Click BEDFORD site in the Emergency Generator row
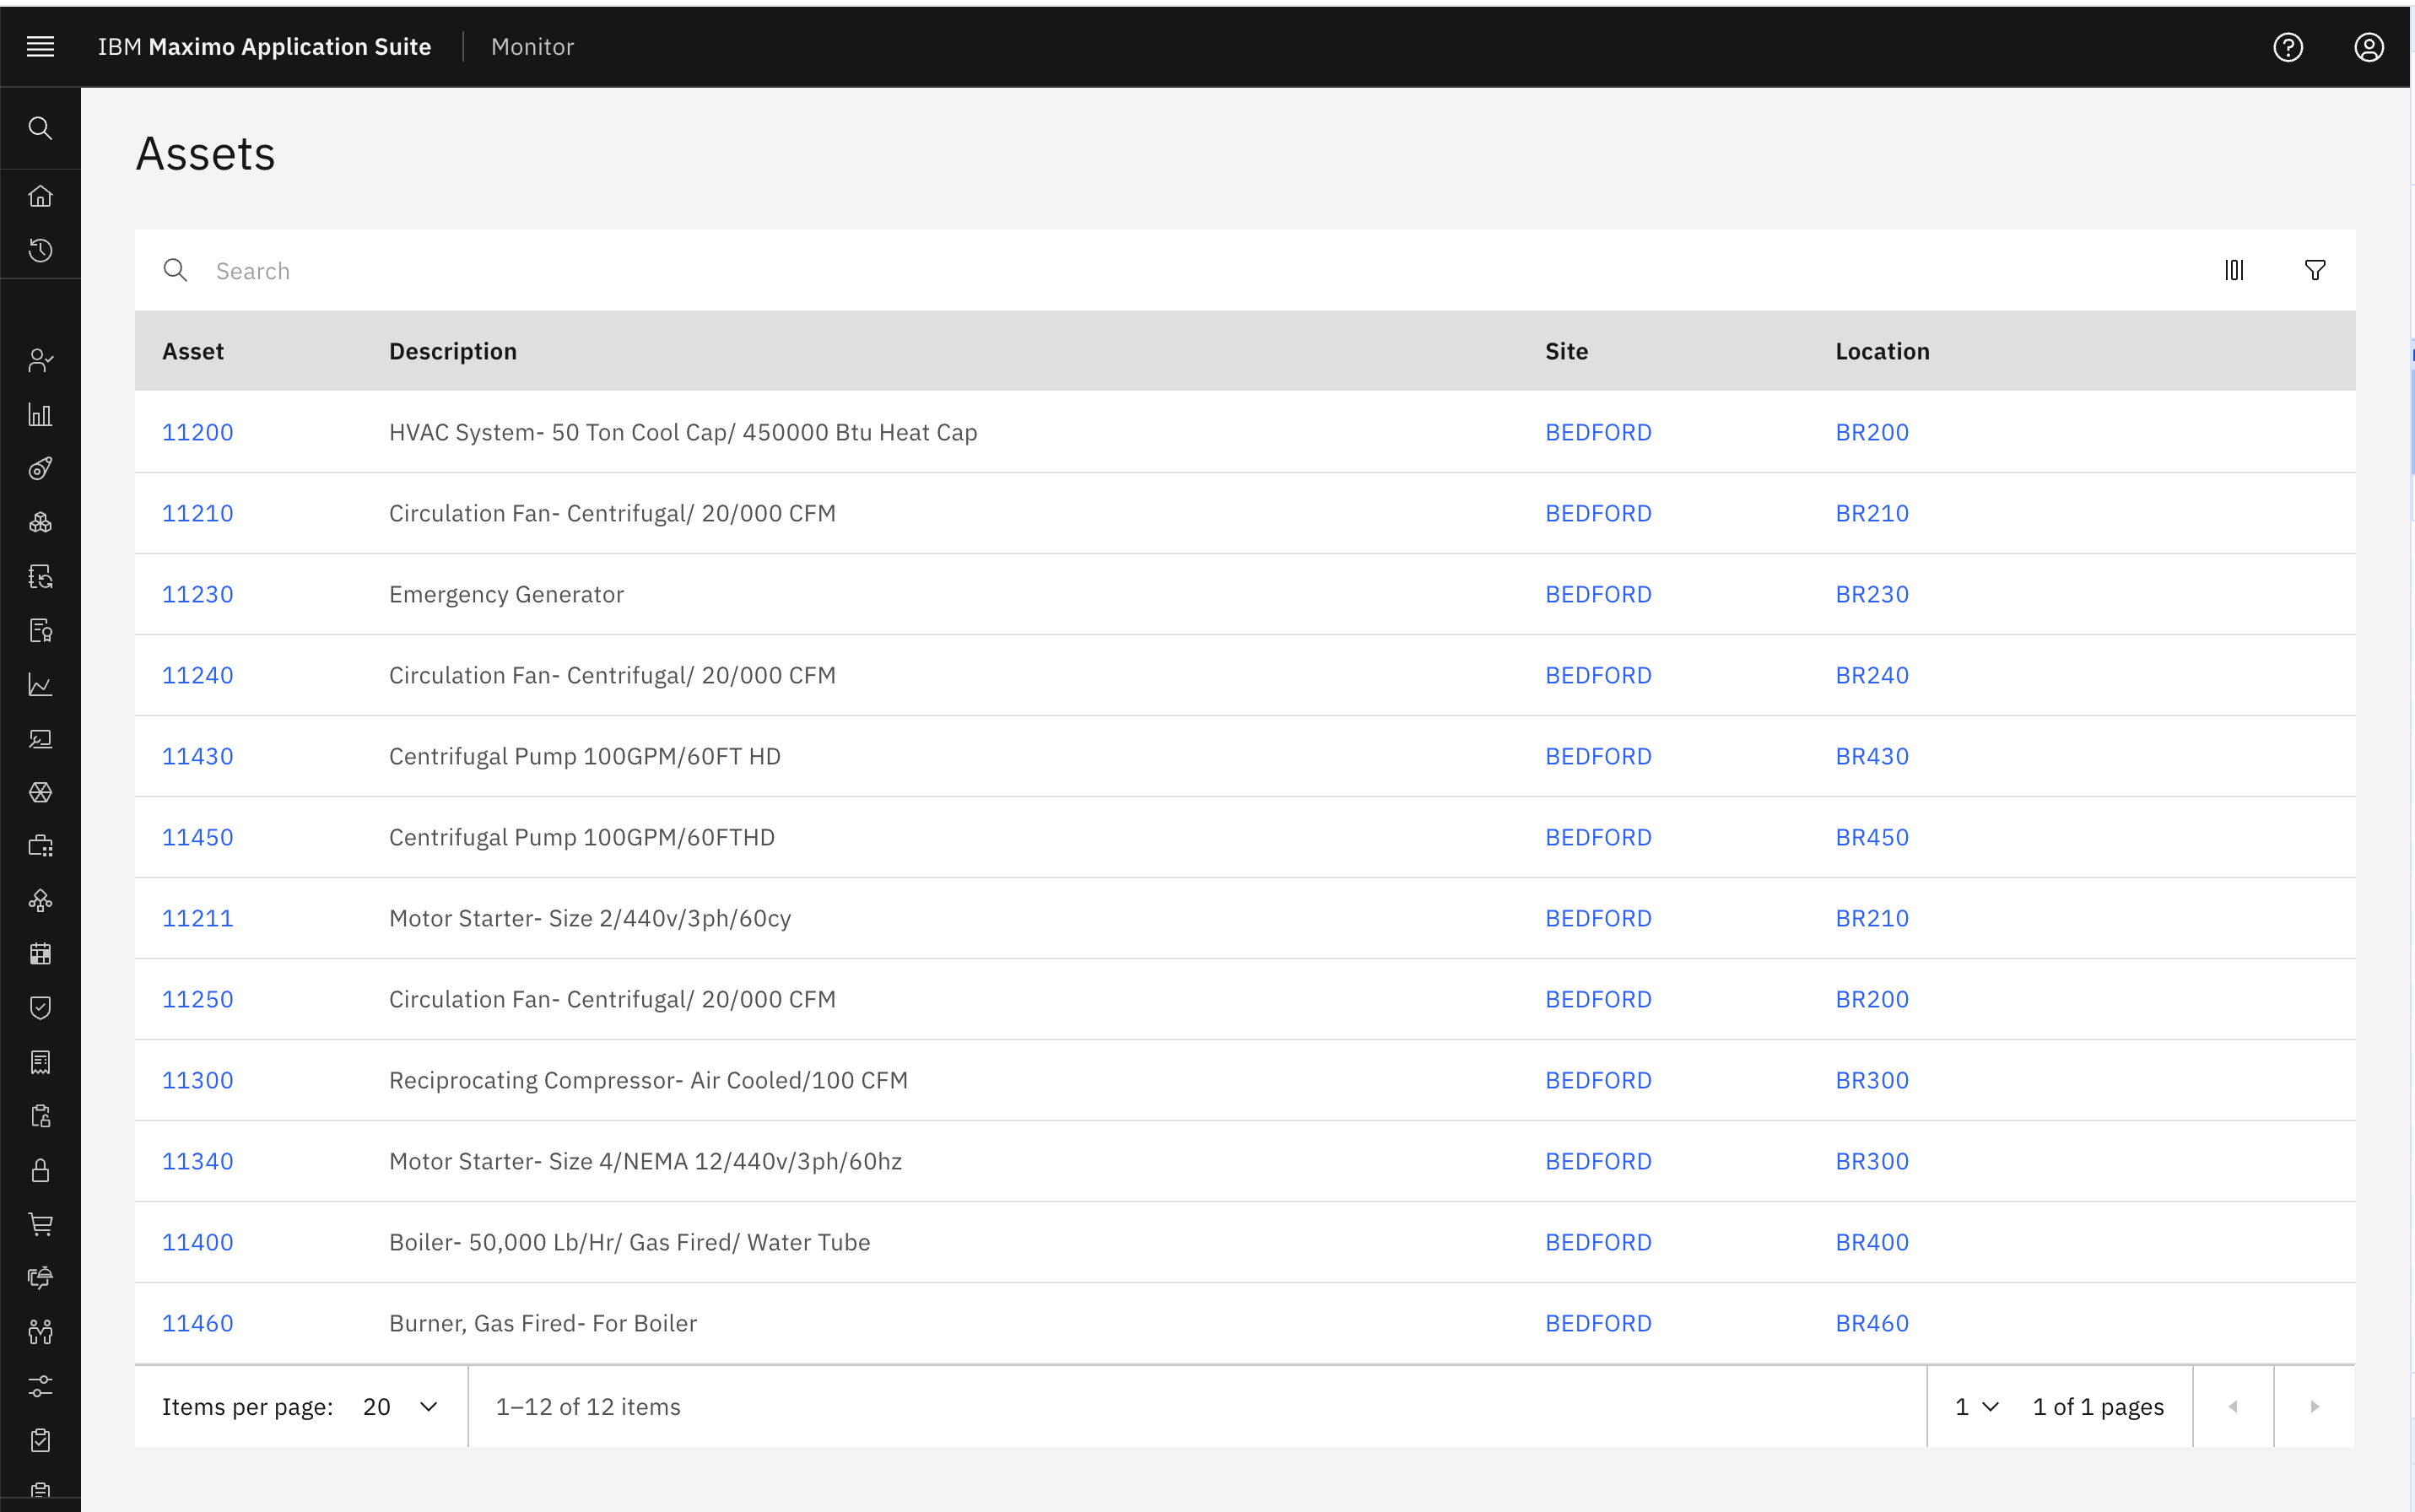This screenshot has height=1512, width=2415. 1598,594
